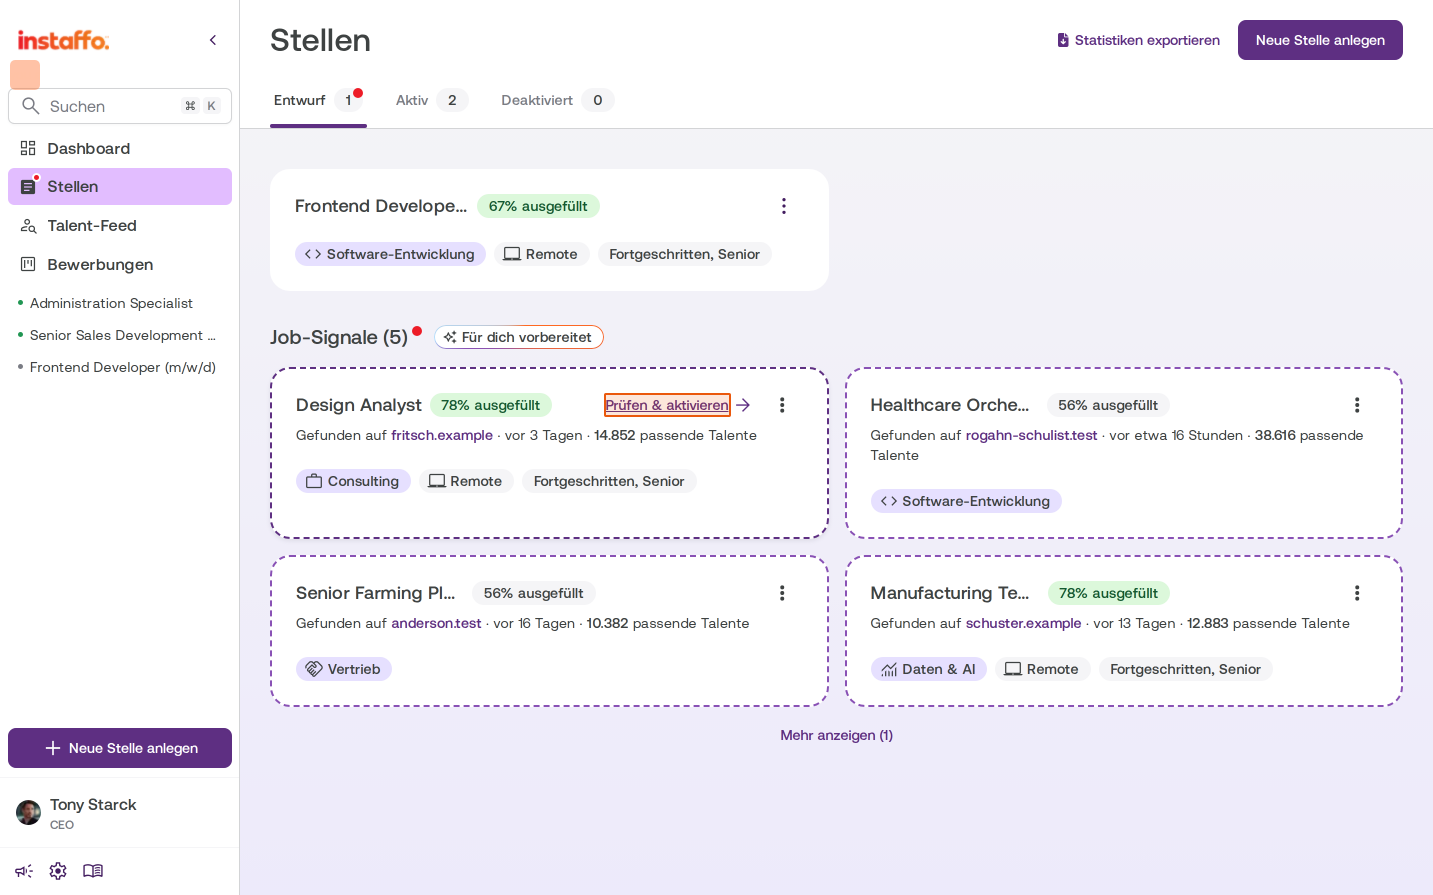This screenshot has height=895, width=1433.
Task: Click the top-right Neue Stelle anlegen button
Action: click(1320, 40)
